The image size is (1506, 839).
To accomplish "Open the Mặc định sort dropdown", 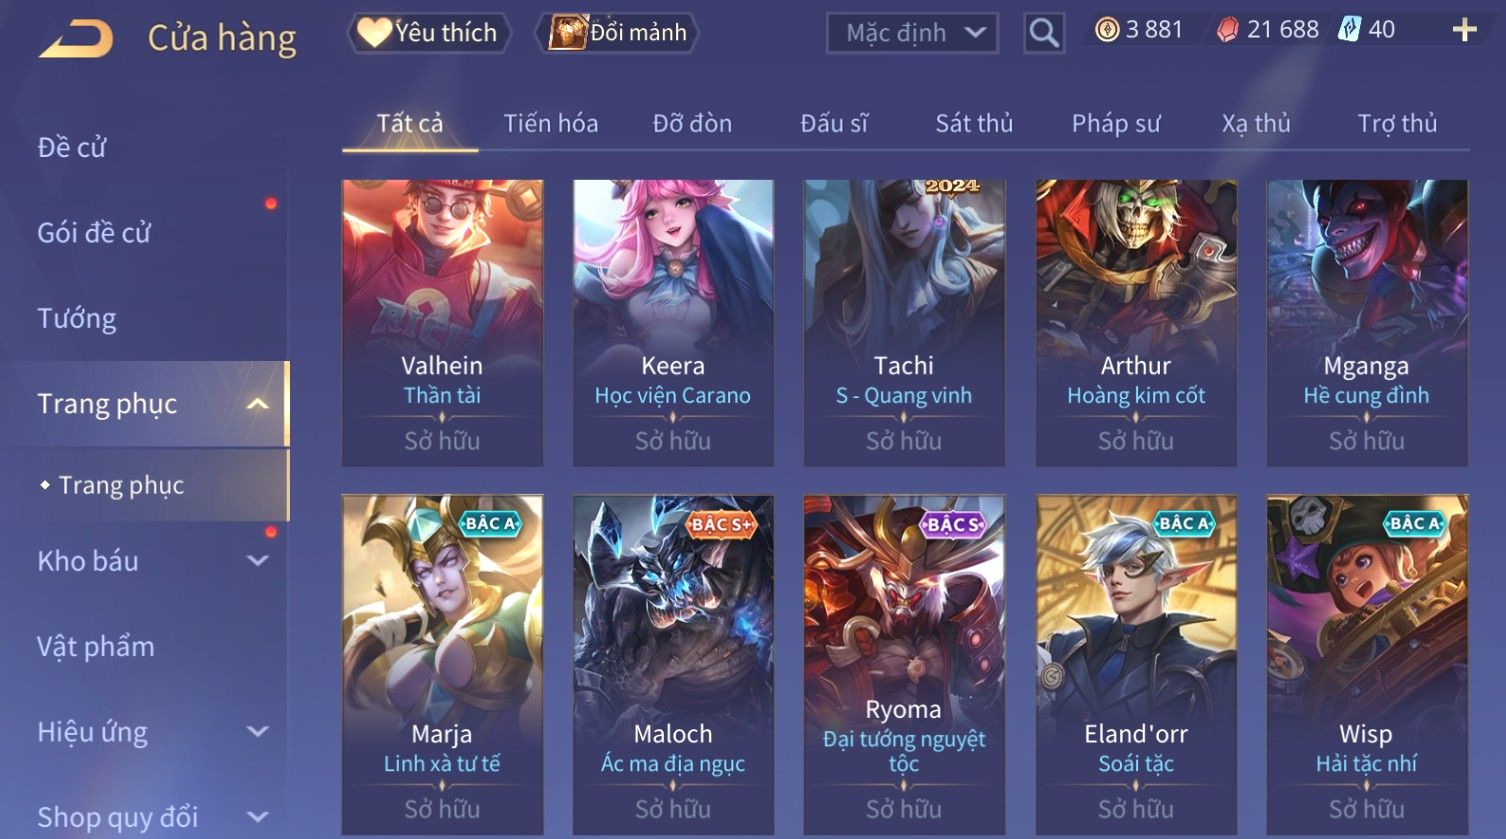I will (x=912, y=33).
